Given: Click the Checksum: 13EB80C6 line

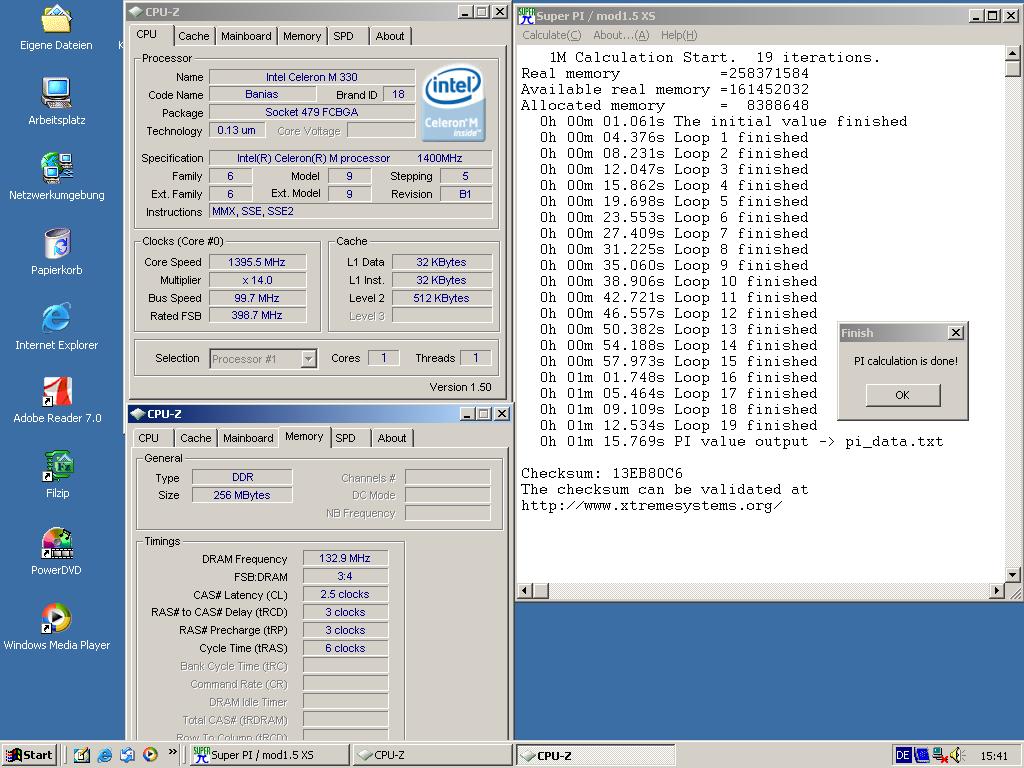Looking at the screenshot, I should [x=601, y=473].
